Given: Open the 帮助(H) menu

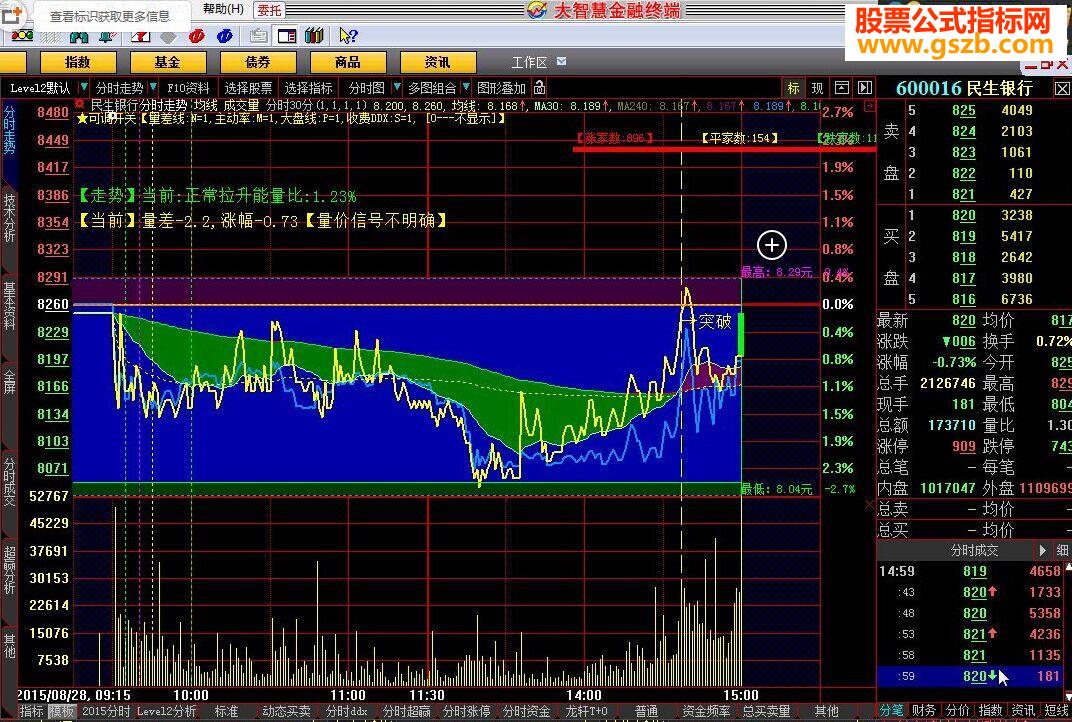Looking at the screenshot, I should (x=223, y=10).
